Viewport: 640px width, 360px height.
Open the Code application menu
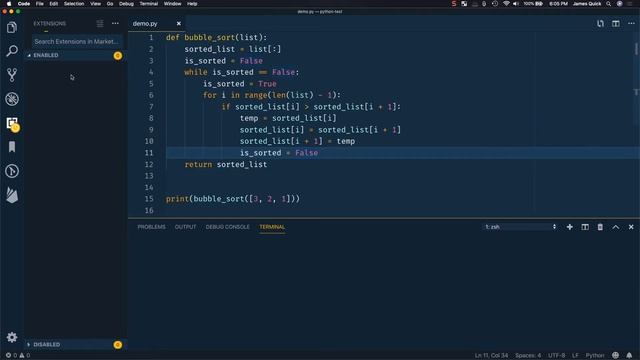click(24, 4)
